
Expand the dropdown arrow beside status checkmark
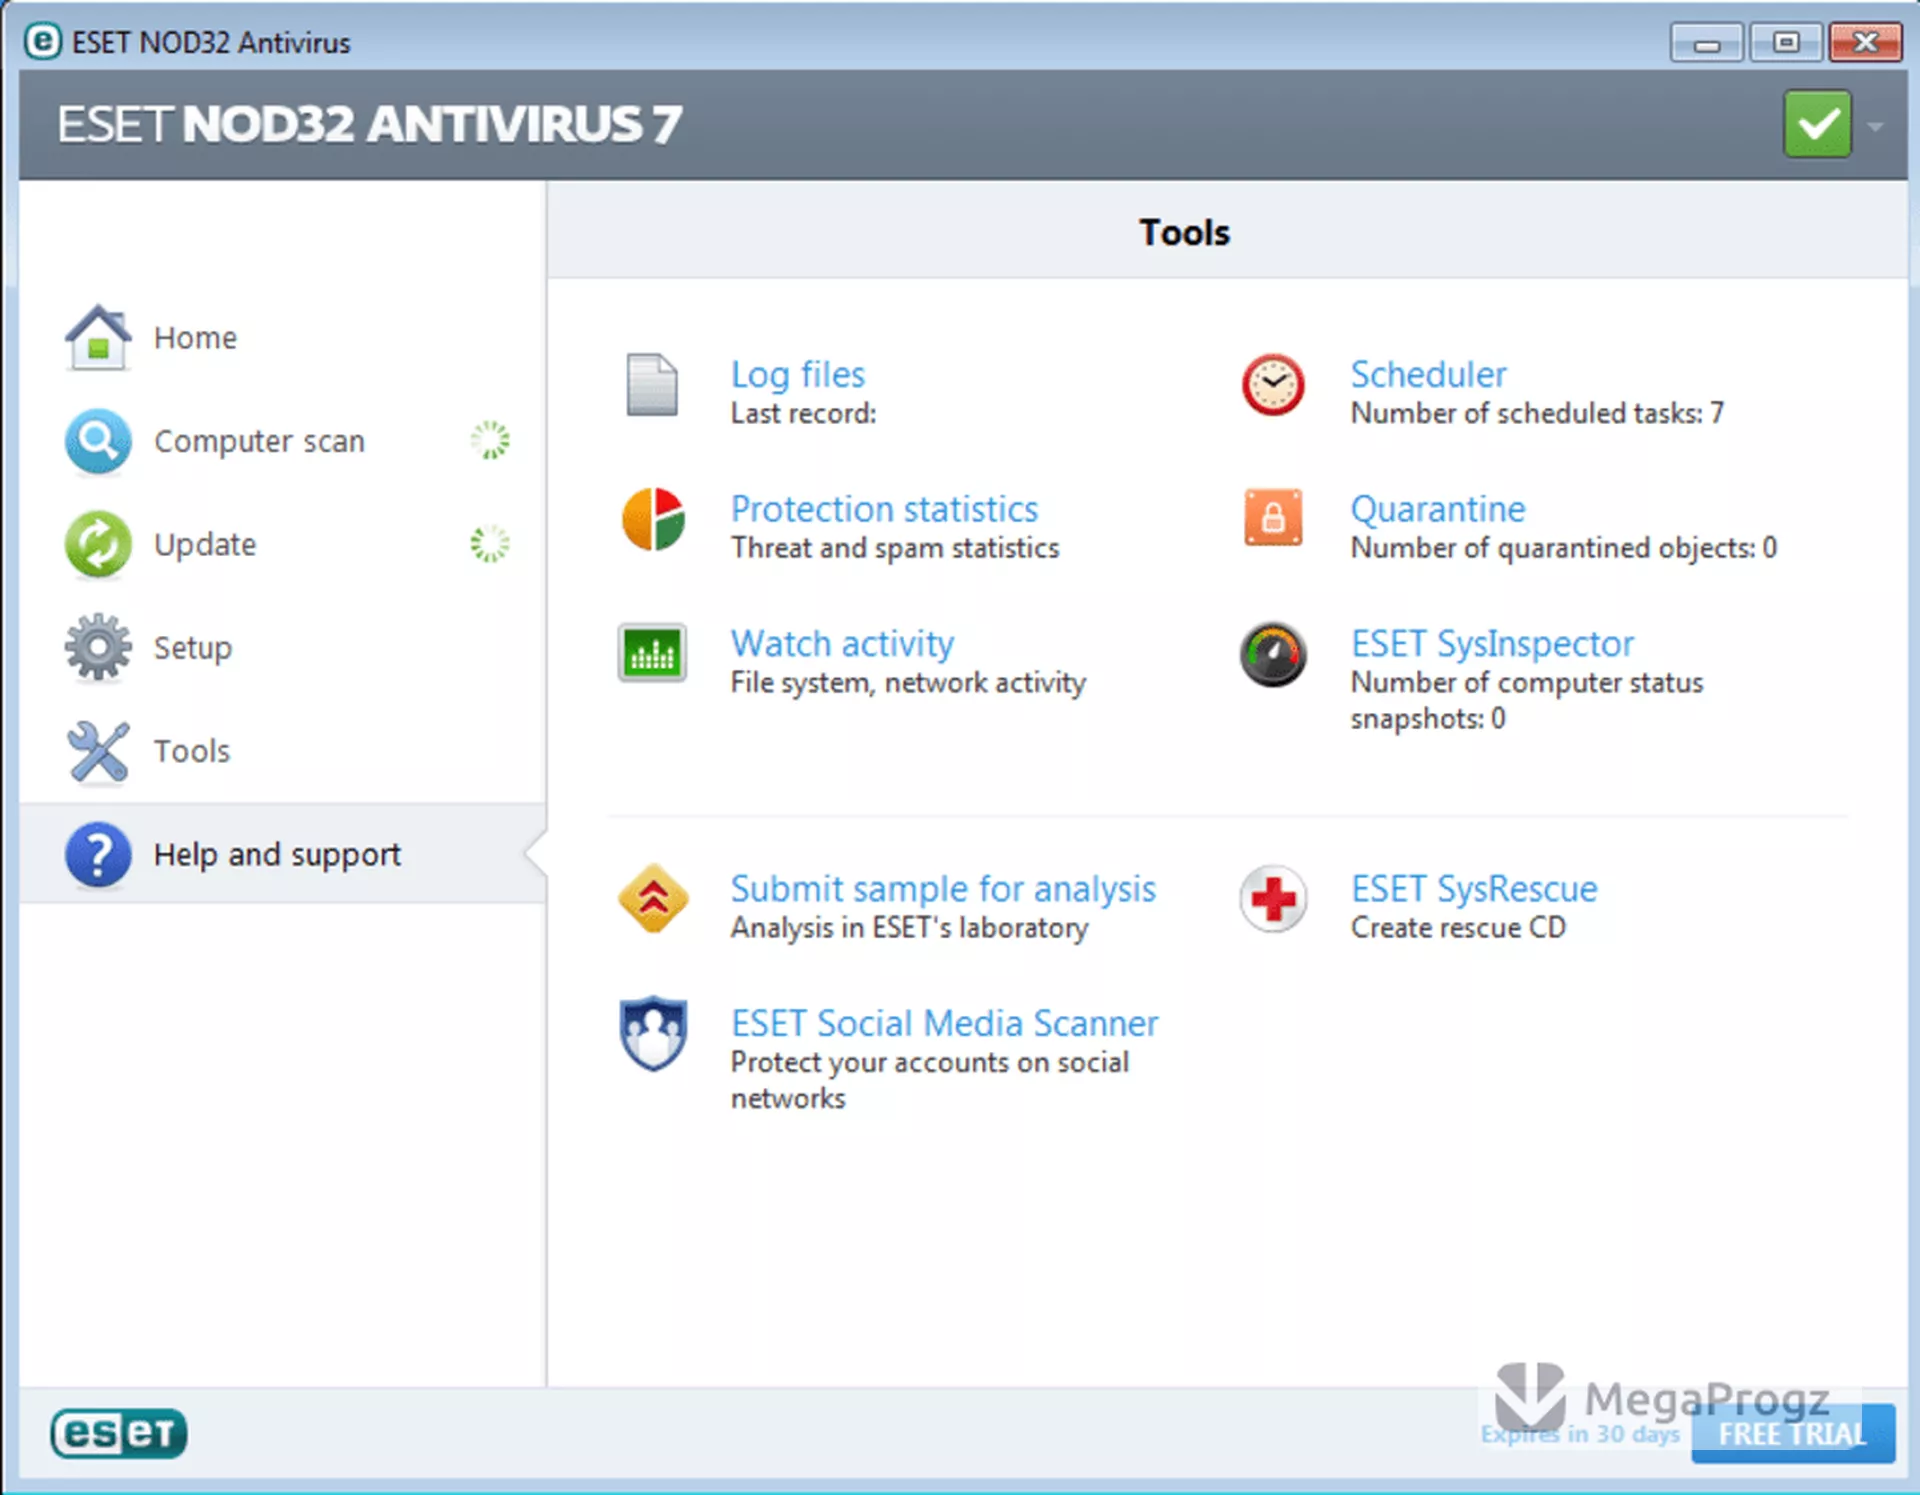click(1876, 127)
